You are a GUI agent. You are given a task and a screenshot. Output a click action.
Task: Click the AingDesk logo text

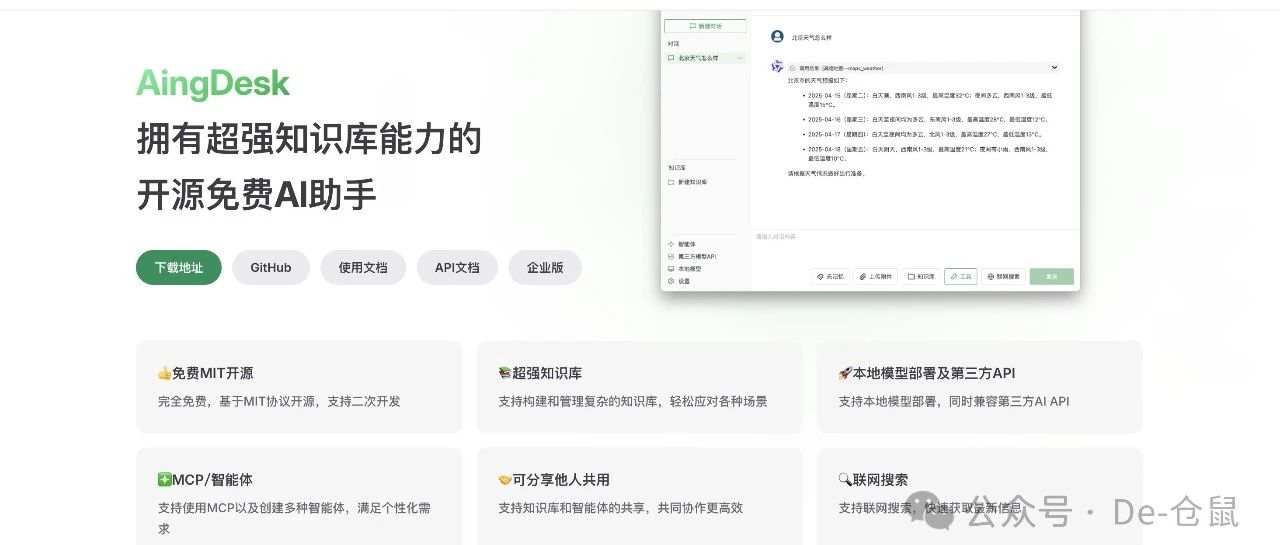213,83
